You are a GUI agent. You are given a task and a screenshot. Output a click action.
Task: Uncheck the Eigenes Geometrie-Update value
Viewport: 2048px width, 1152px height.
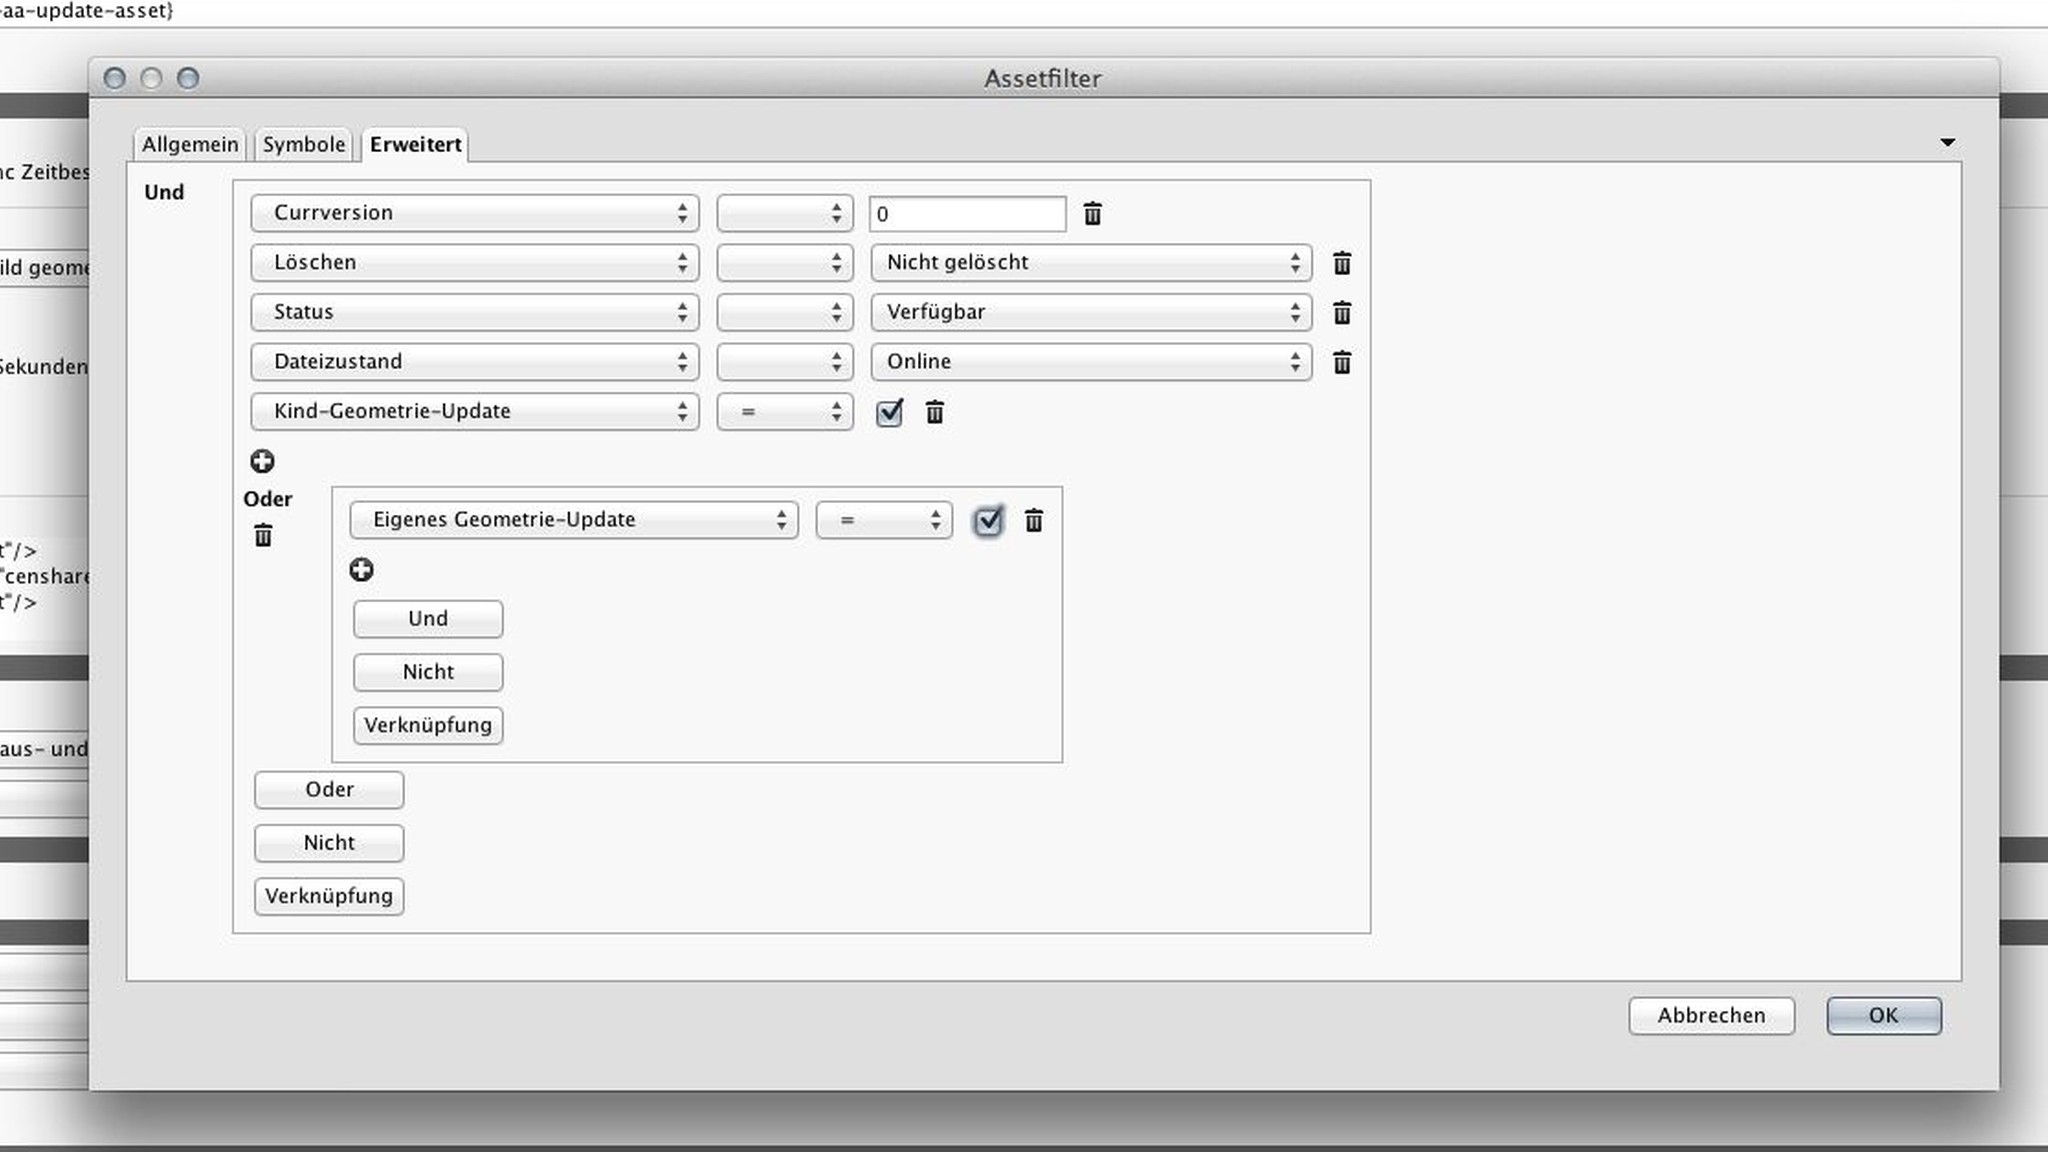point(988,520)
